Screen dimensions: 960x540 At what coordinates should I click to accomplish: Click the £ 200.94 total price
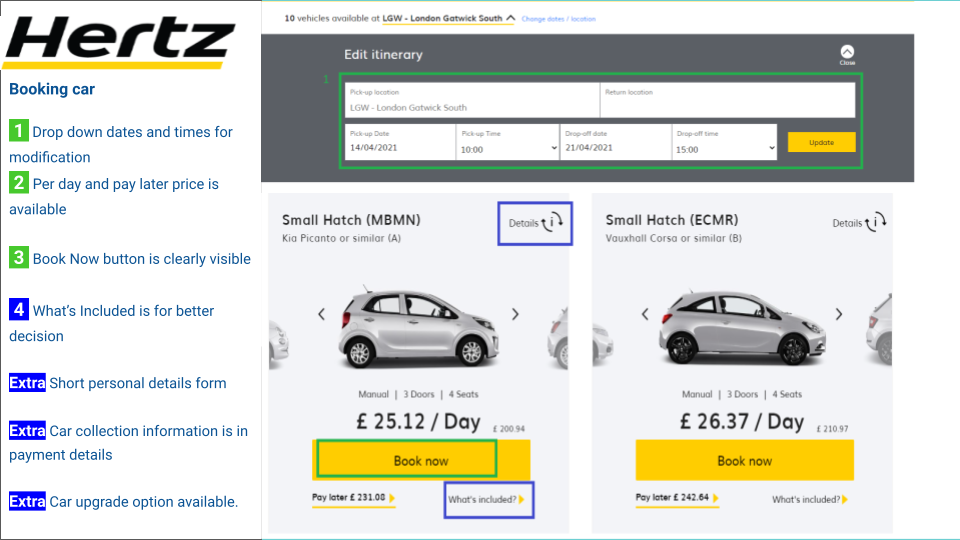coord(509,429)
